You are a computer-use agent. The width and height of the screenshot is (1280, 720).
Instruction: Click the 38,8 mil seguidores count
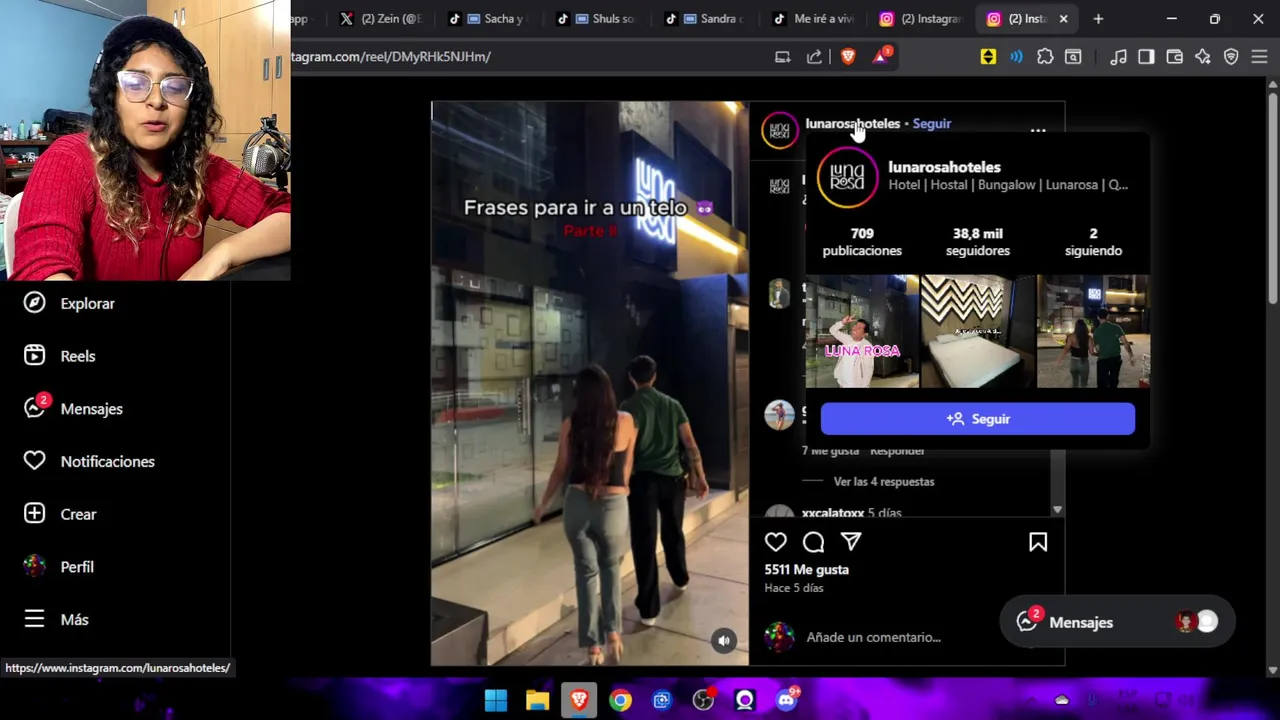(978, 242)
